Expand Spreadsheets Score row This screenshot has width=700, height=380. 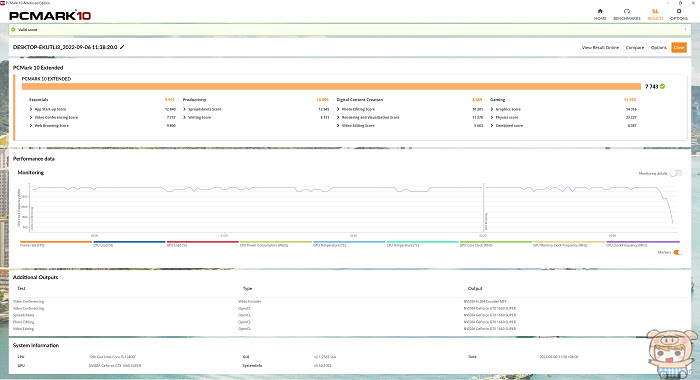pos(185,109)
